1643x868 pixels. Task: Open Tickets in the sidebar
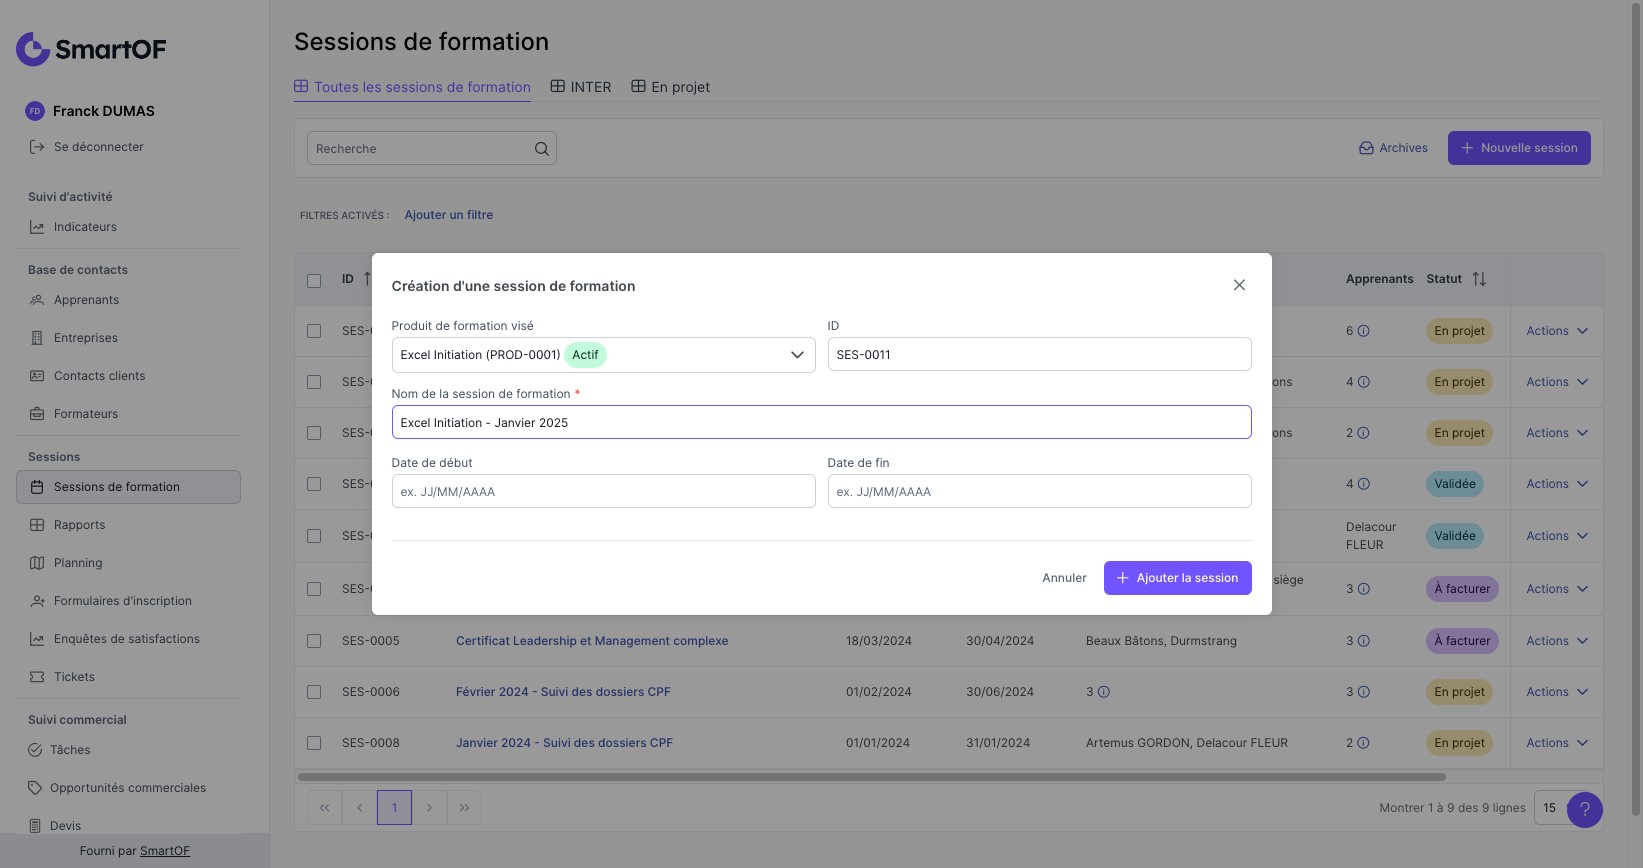click(x=74, y=677)
